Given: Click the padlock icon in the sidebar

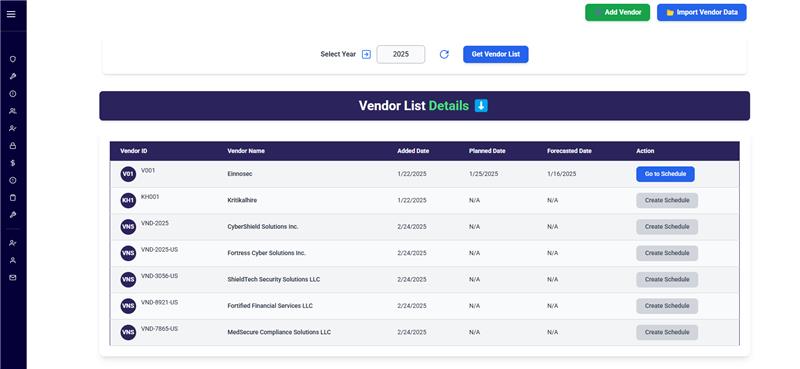Looking at the screenshot, I should [13, 145].
